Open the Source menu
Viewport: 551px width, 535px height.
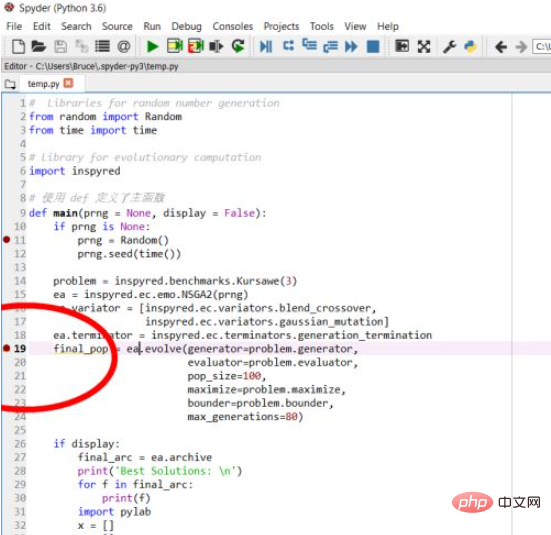[117, 26]
